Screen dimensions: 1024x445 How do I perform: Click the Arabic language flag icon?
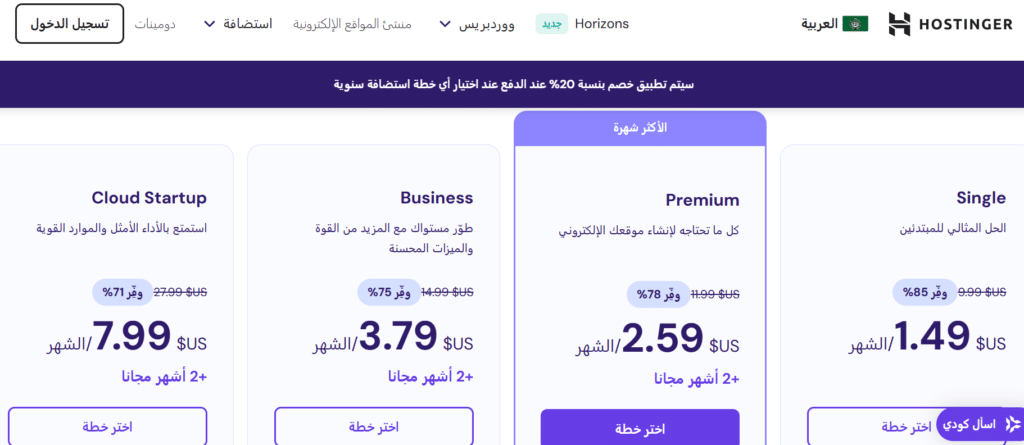click(x=855, y=24)
